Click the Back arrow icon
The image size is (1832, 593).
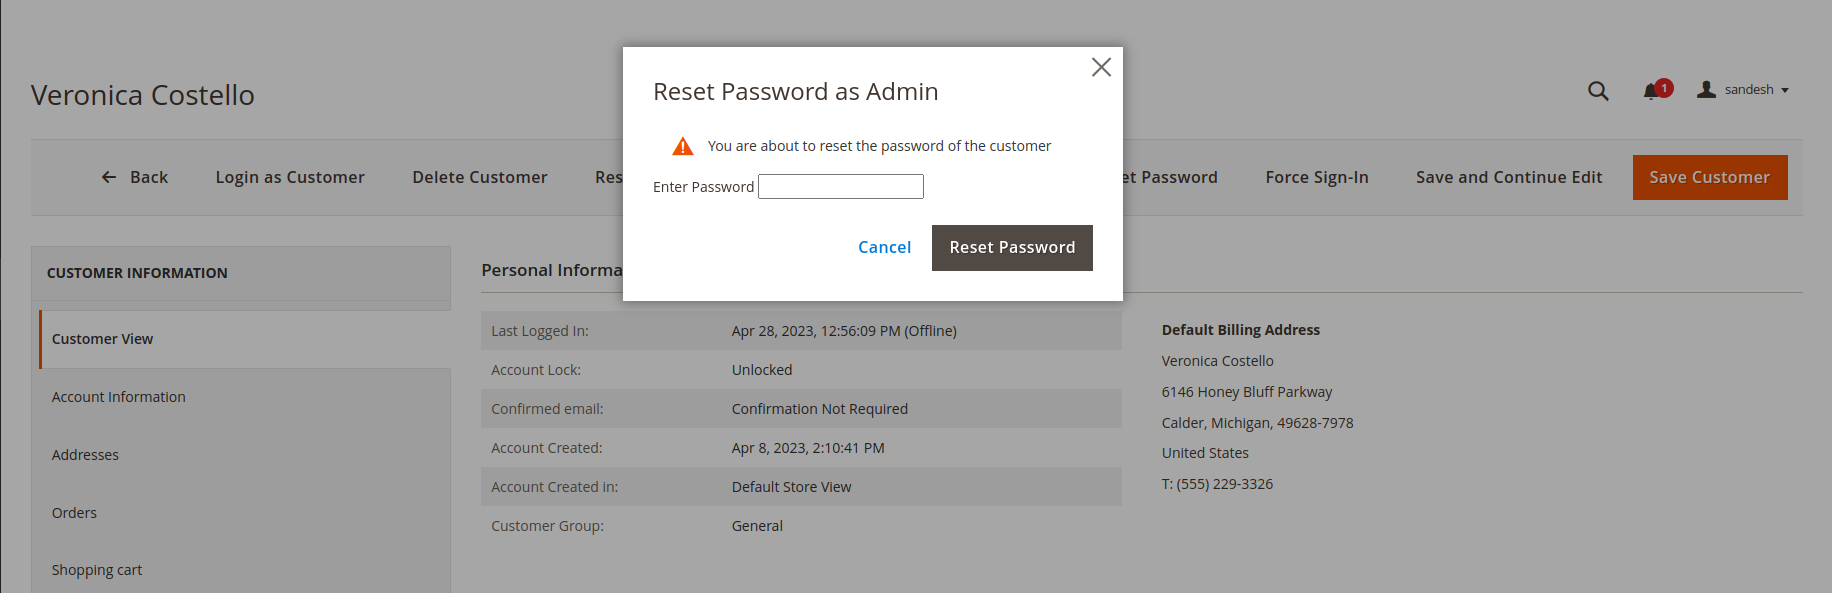(x=109, y=177)
